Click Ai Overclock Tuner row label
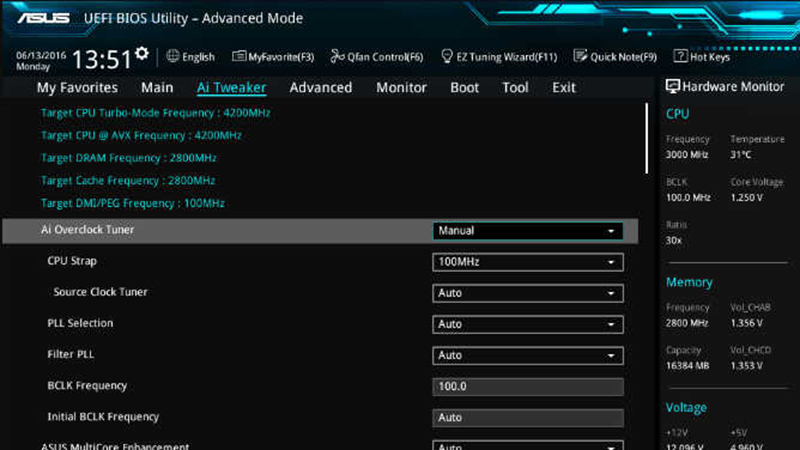800x450 pixels. coord(87,230)
